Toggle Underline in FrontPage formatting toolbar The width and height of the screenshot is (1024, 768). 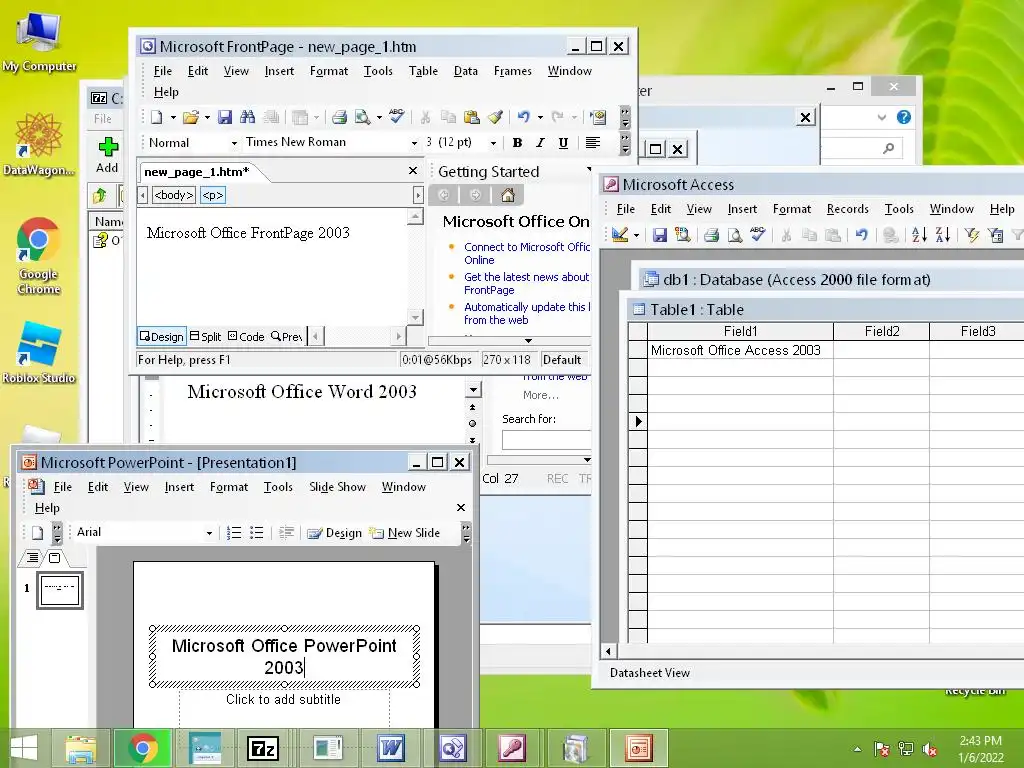(x=563, y=142)
